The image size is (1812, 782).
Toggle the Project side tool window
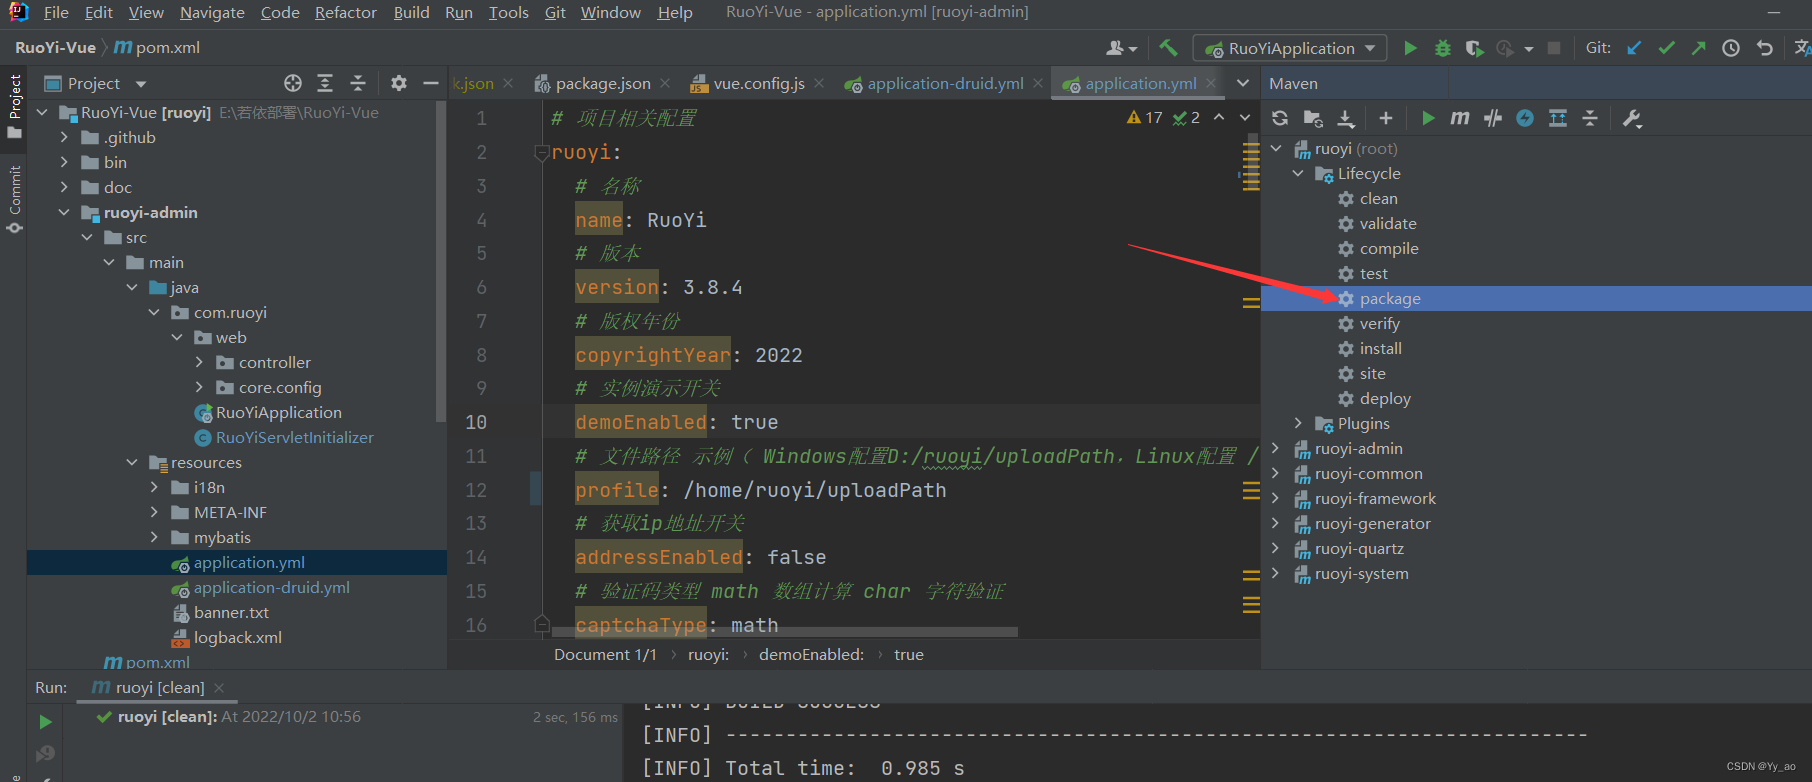pos(14,106)
